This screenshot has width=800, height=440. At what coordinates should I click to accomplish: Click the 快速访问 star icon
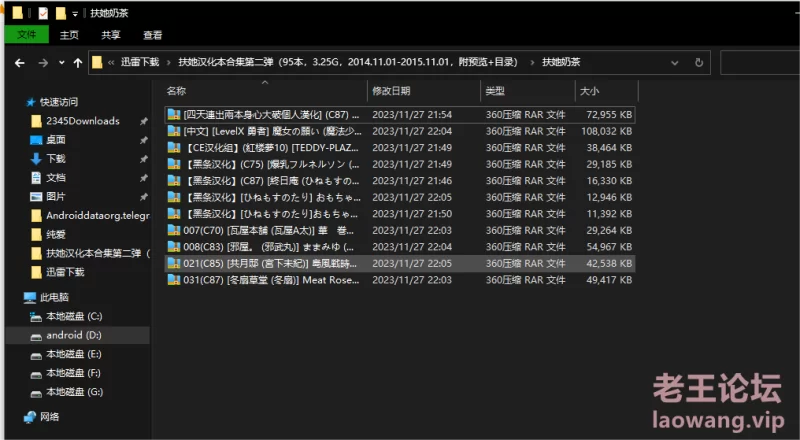pos(30,102)
